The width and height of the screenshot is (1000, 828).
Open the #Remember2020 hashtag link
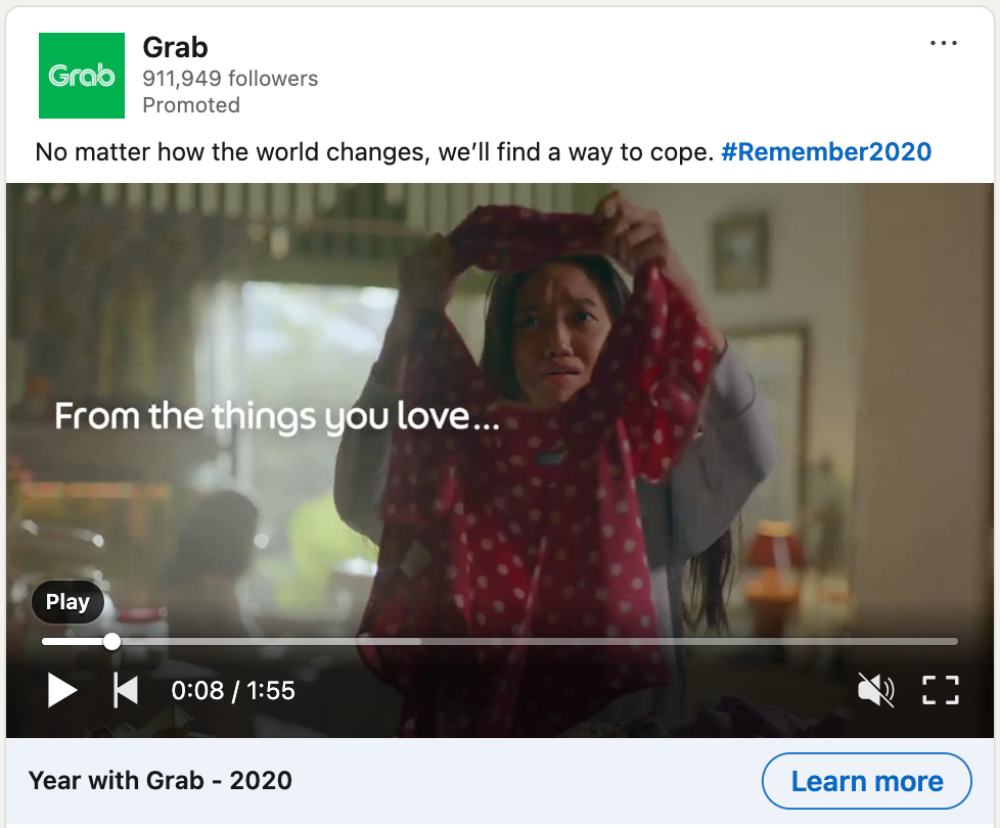click(x=825, y=152)
